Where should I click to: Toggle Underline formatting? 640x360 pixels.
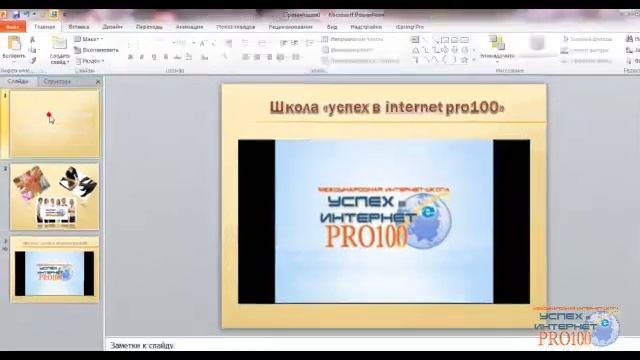coord(153,57)
